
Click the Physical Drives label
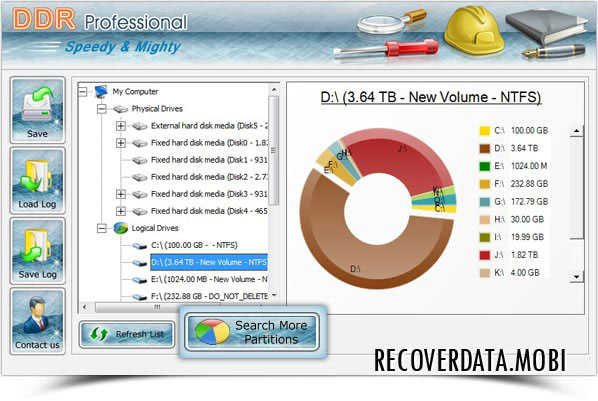pyautogui.click(x=157, y=109)
